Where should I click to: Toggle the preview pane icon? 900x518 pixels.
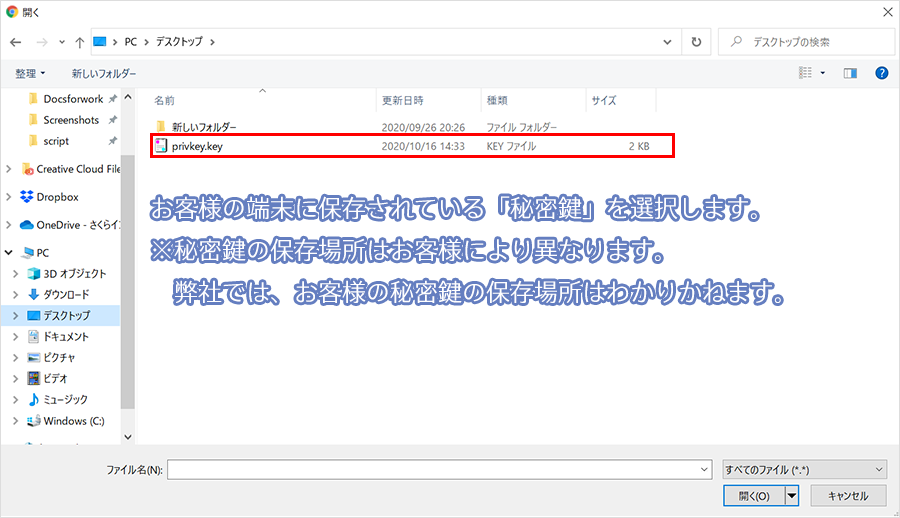coord(850,73)
